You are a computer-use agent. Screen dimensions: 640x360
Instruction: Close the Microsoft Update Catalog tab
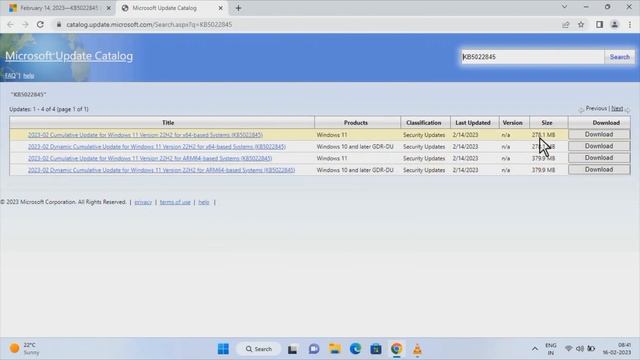(220, 8)
